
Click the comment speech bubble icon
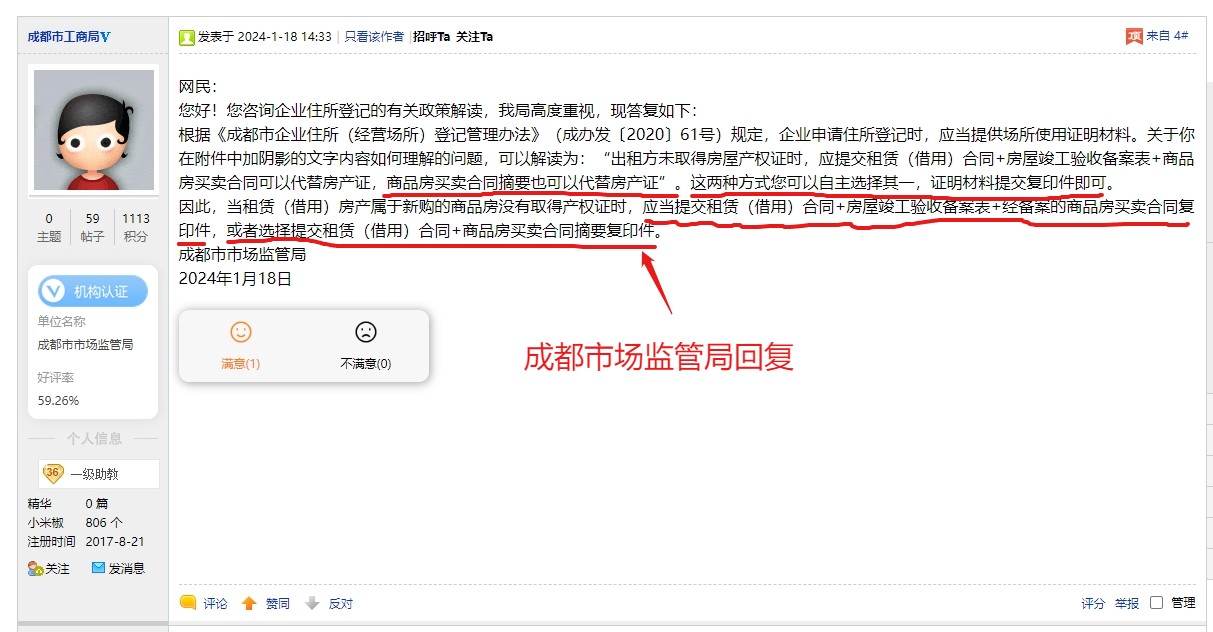(187, 603)
